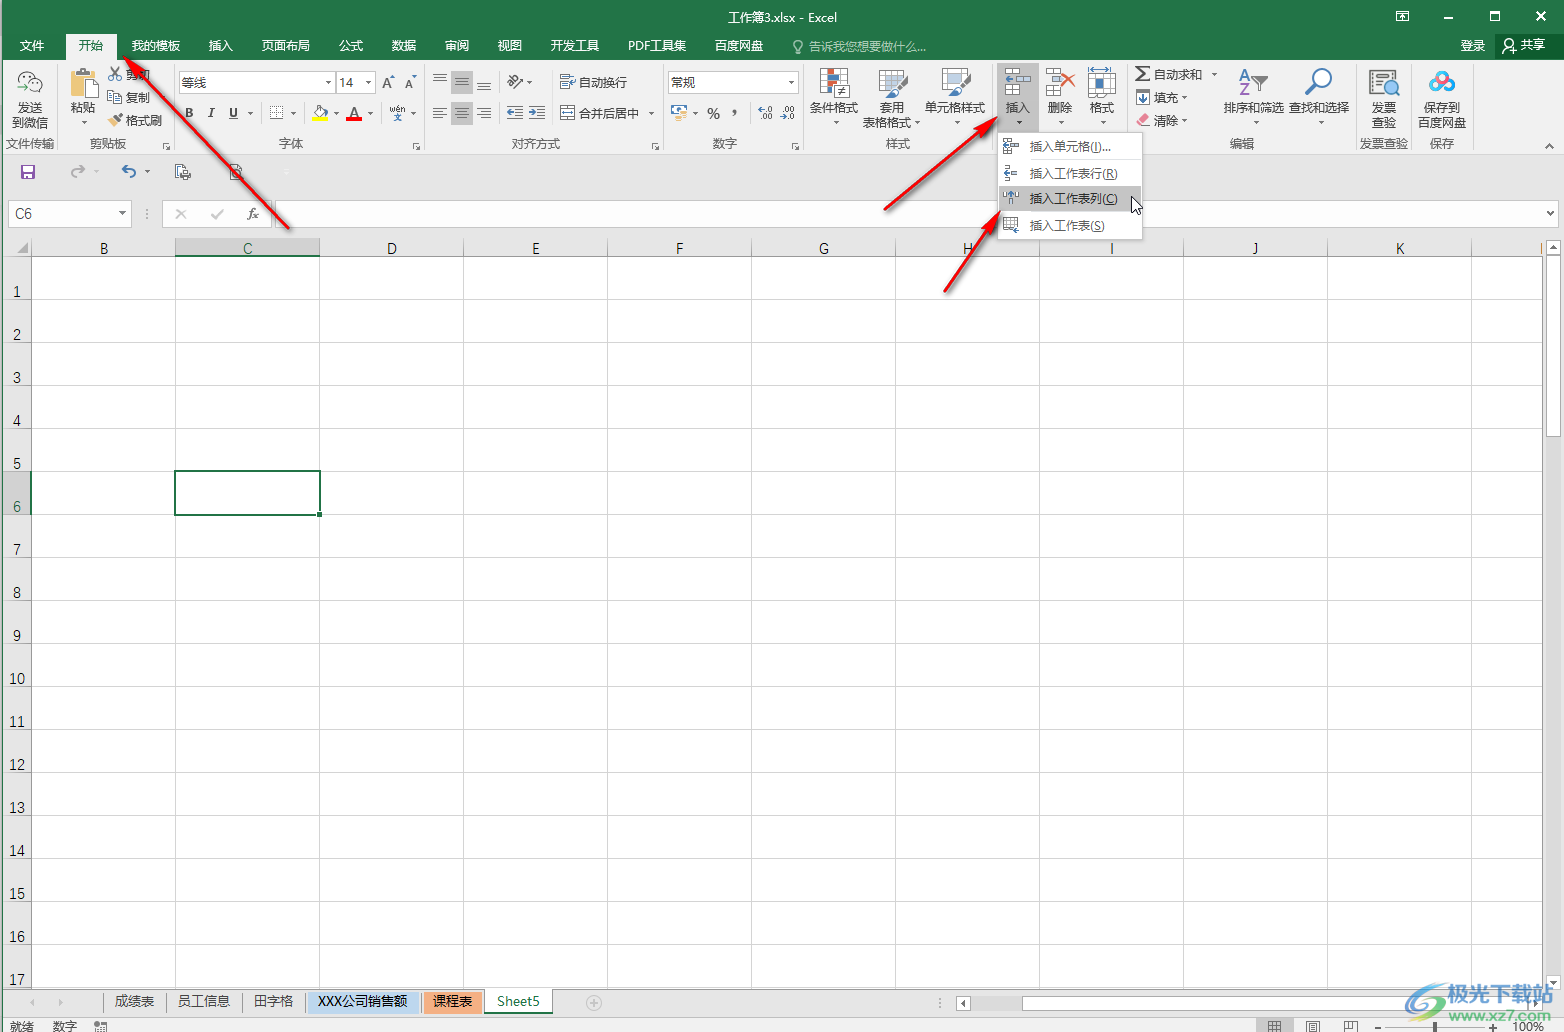This screenshot has height=1032, width=1564.
Task: Choose 插入工作表列 menu entry
Action: 1070,198
